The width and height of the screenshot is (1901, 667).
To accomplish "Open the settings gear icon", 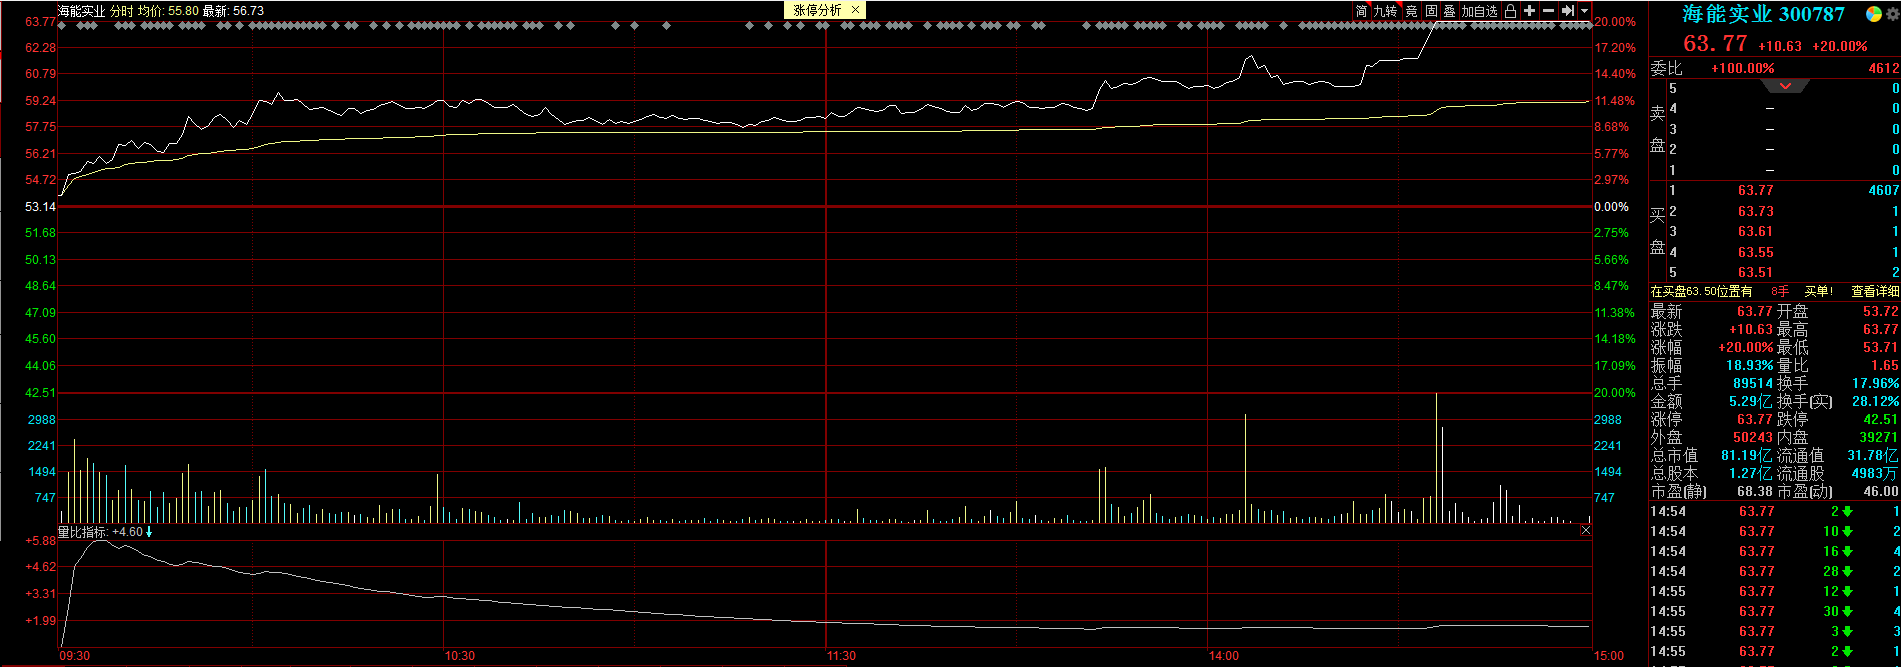I will click(x=1893, y=13).
